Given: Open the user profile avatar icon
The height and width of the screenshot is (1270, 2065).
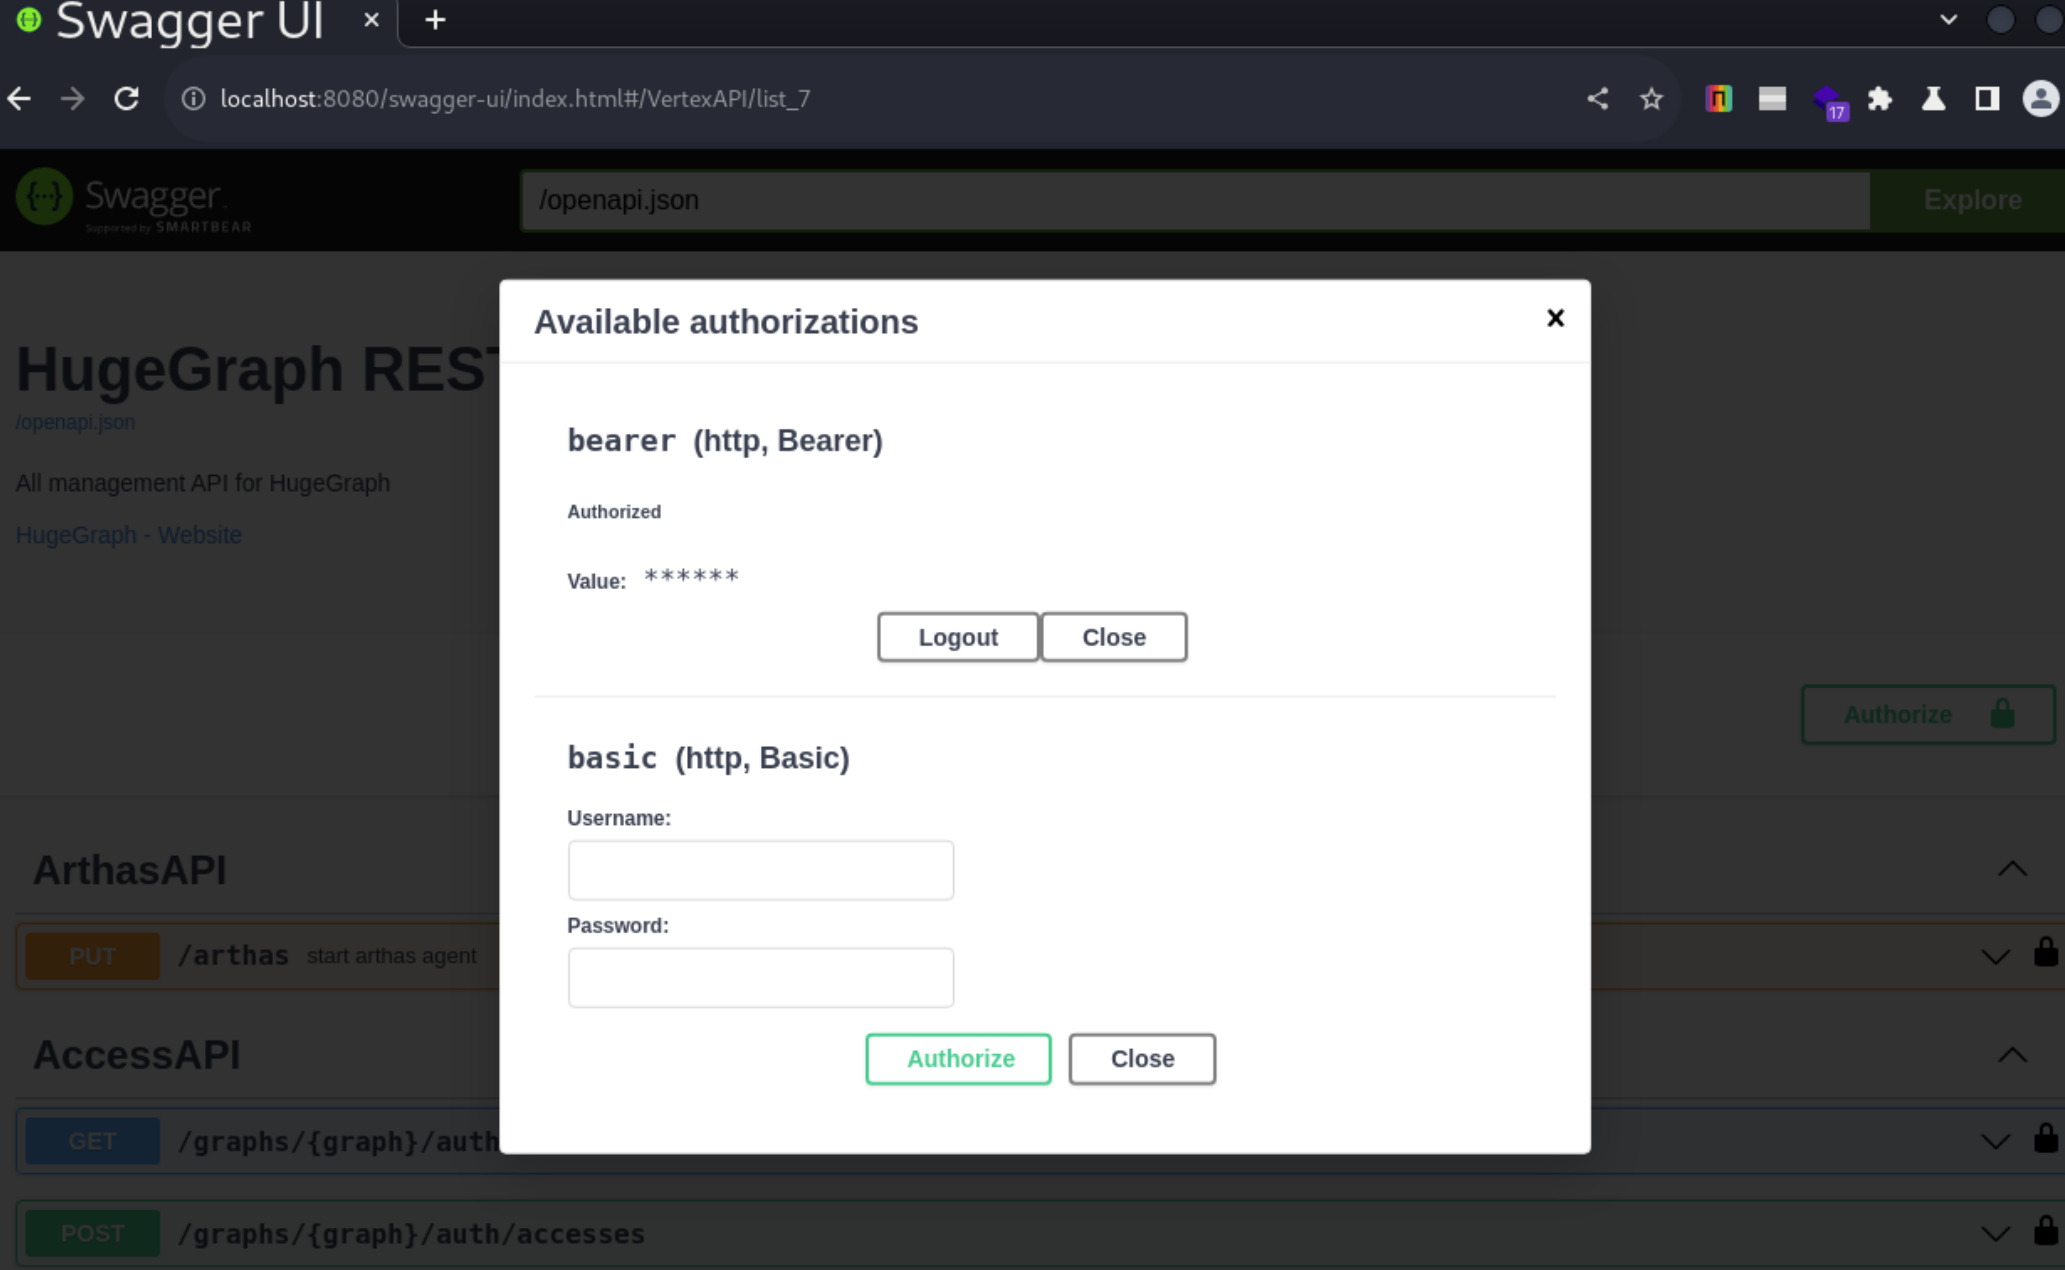Looking at the screenshot, I should tap(2040, 99).
